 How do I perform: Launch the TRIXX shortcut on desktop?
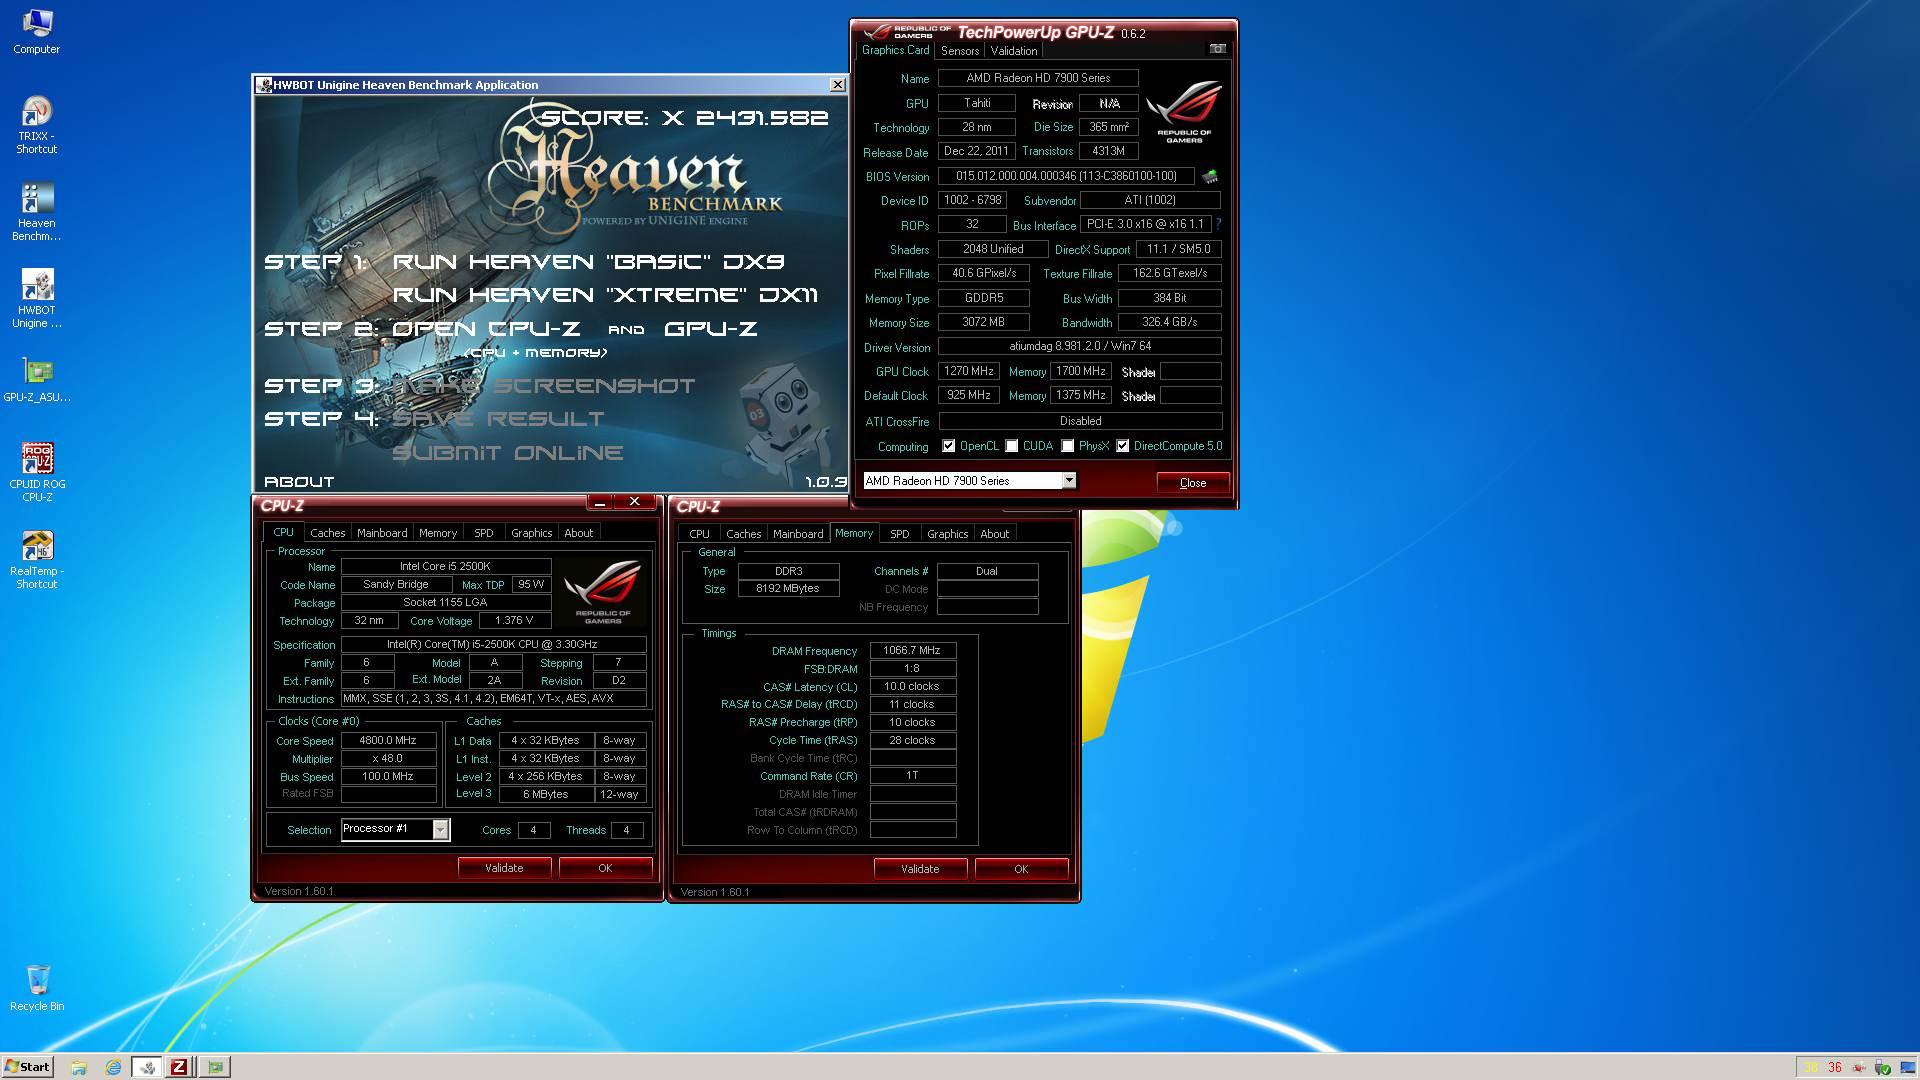[36, 124]
